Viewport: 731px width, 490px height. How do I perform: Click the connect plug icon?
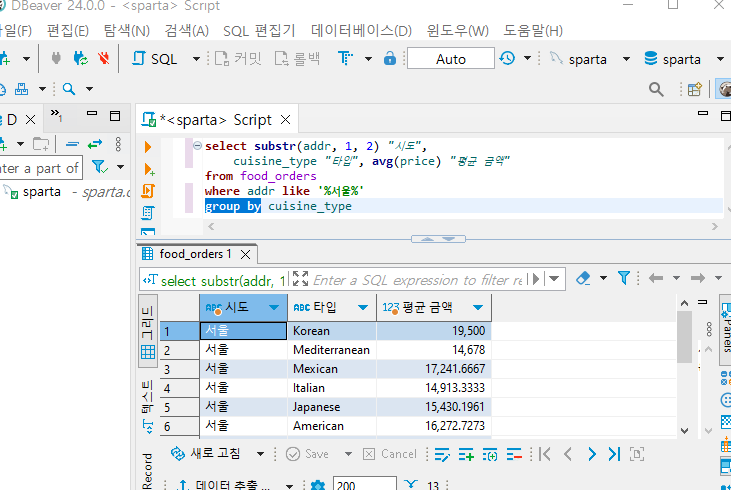point(55,59)
